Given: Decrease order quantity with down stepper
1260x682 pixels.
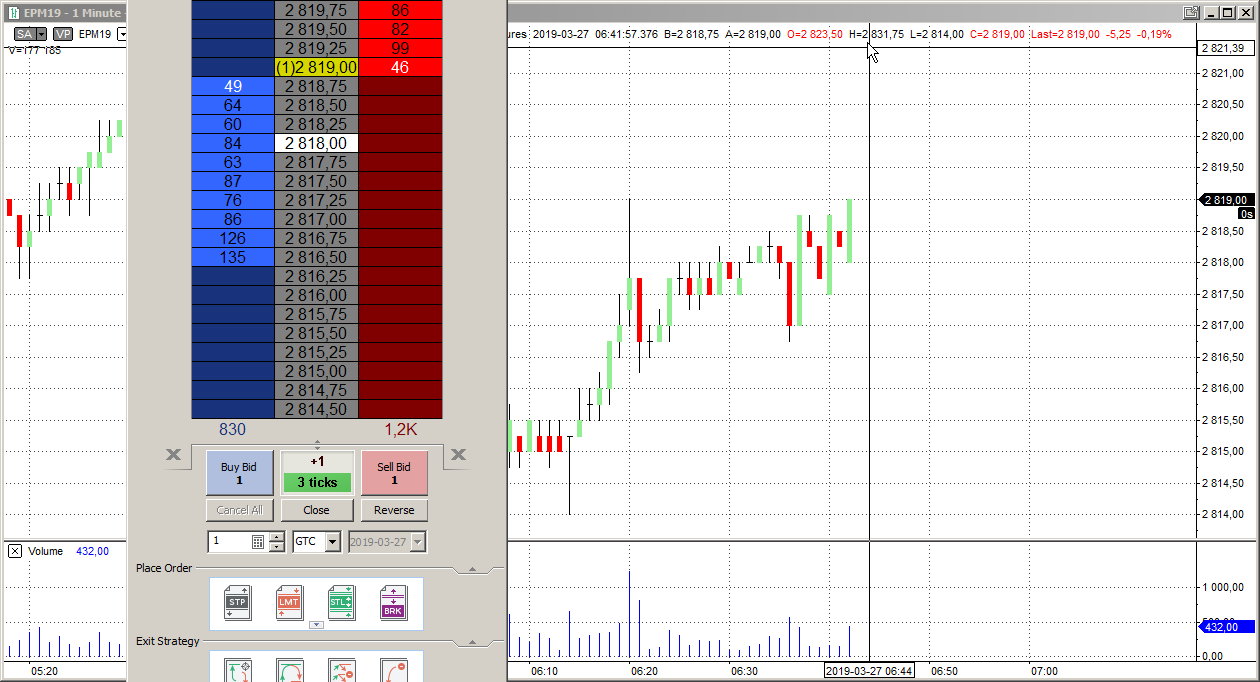Looking at the screenshot, I should (x=275, y=546).
